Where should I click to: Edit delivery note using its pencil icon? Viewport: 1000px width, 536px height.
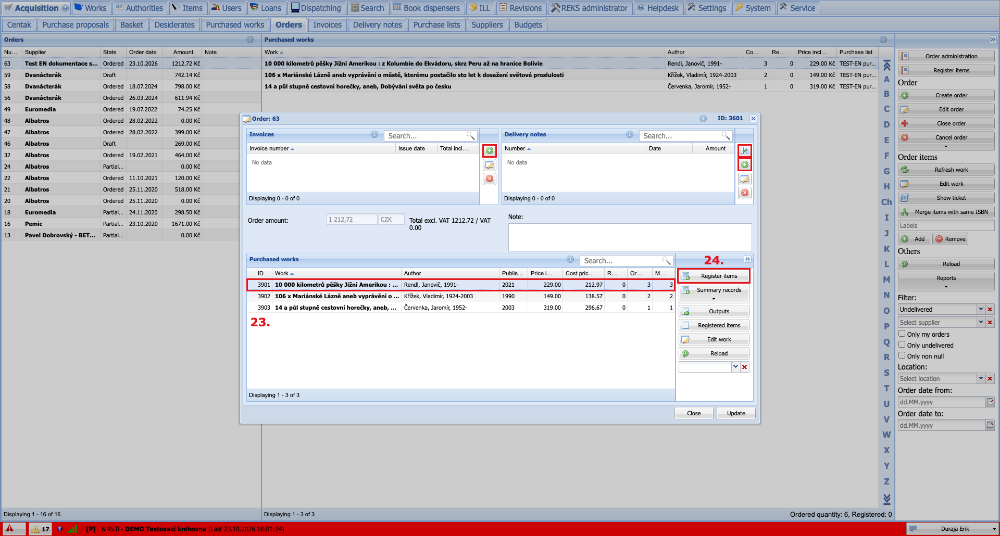coord(744,179)
